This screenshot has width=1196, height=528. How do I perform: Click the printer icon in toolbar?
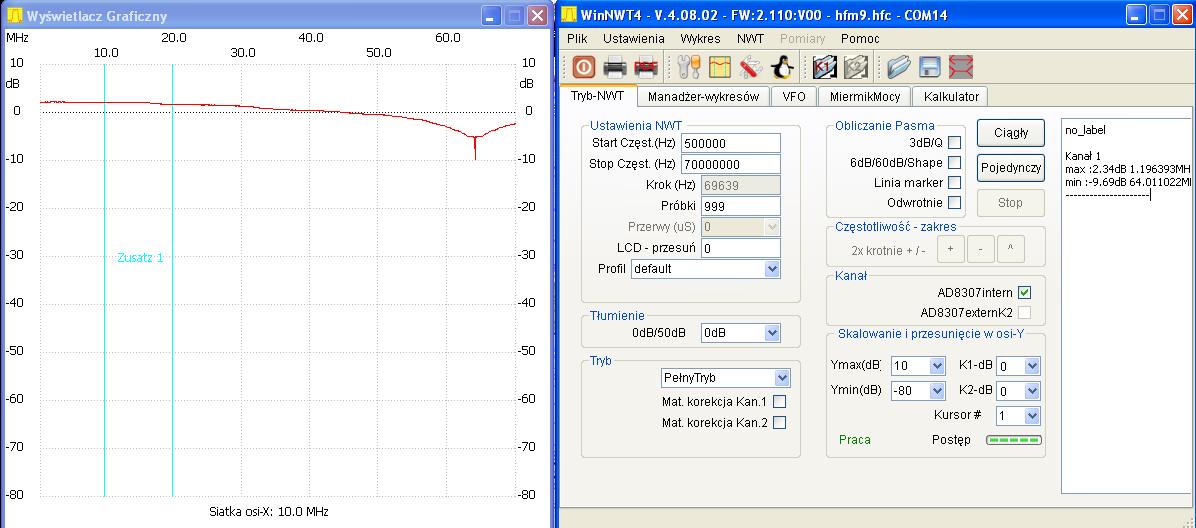pyautogui.click(x=614, y=67)
